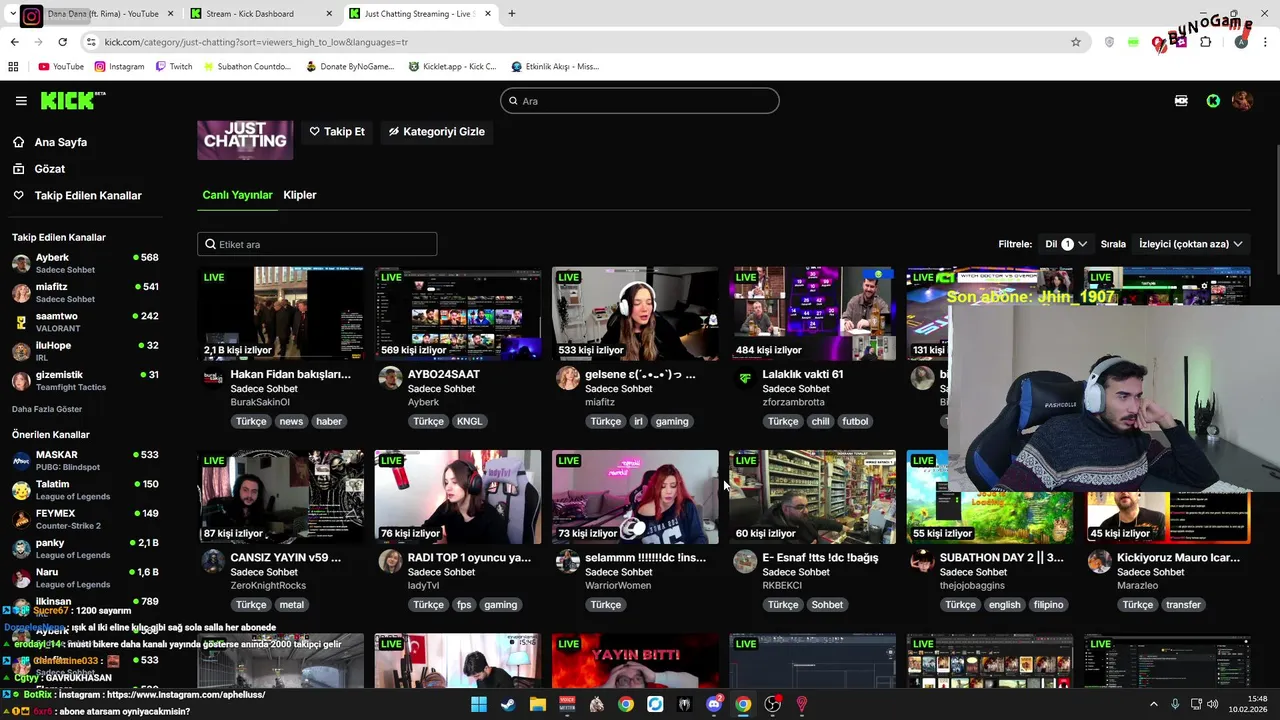Focus the Ara search field

[640, 101]
